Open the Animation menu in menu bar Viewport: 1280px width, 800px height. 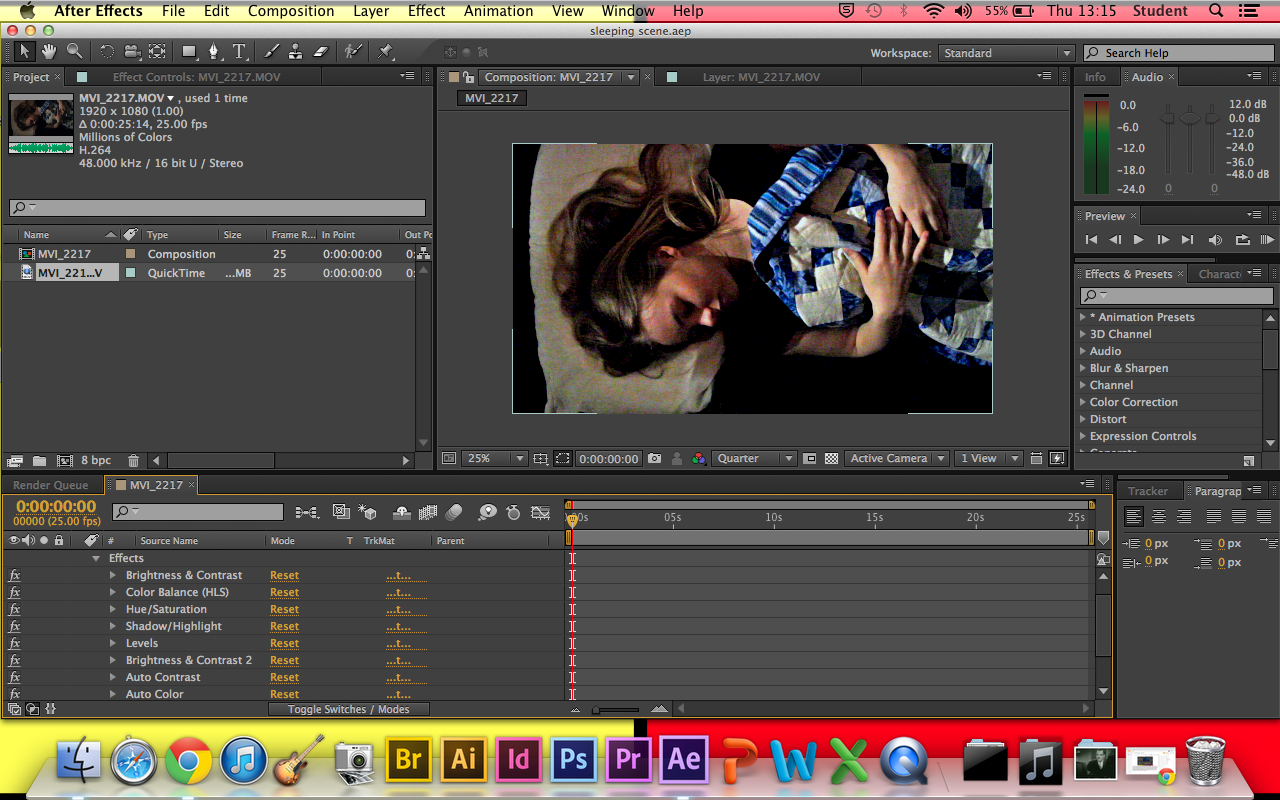pos(499,11)
